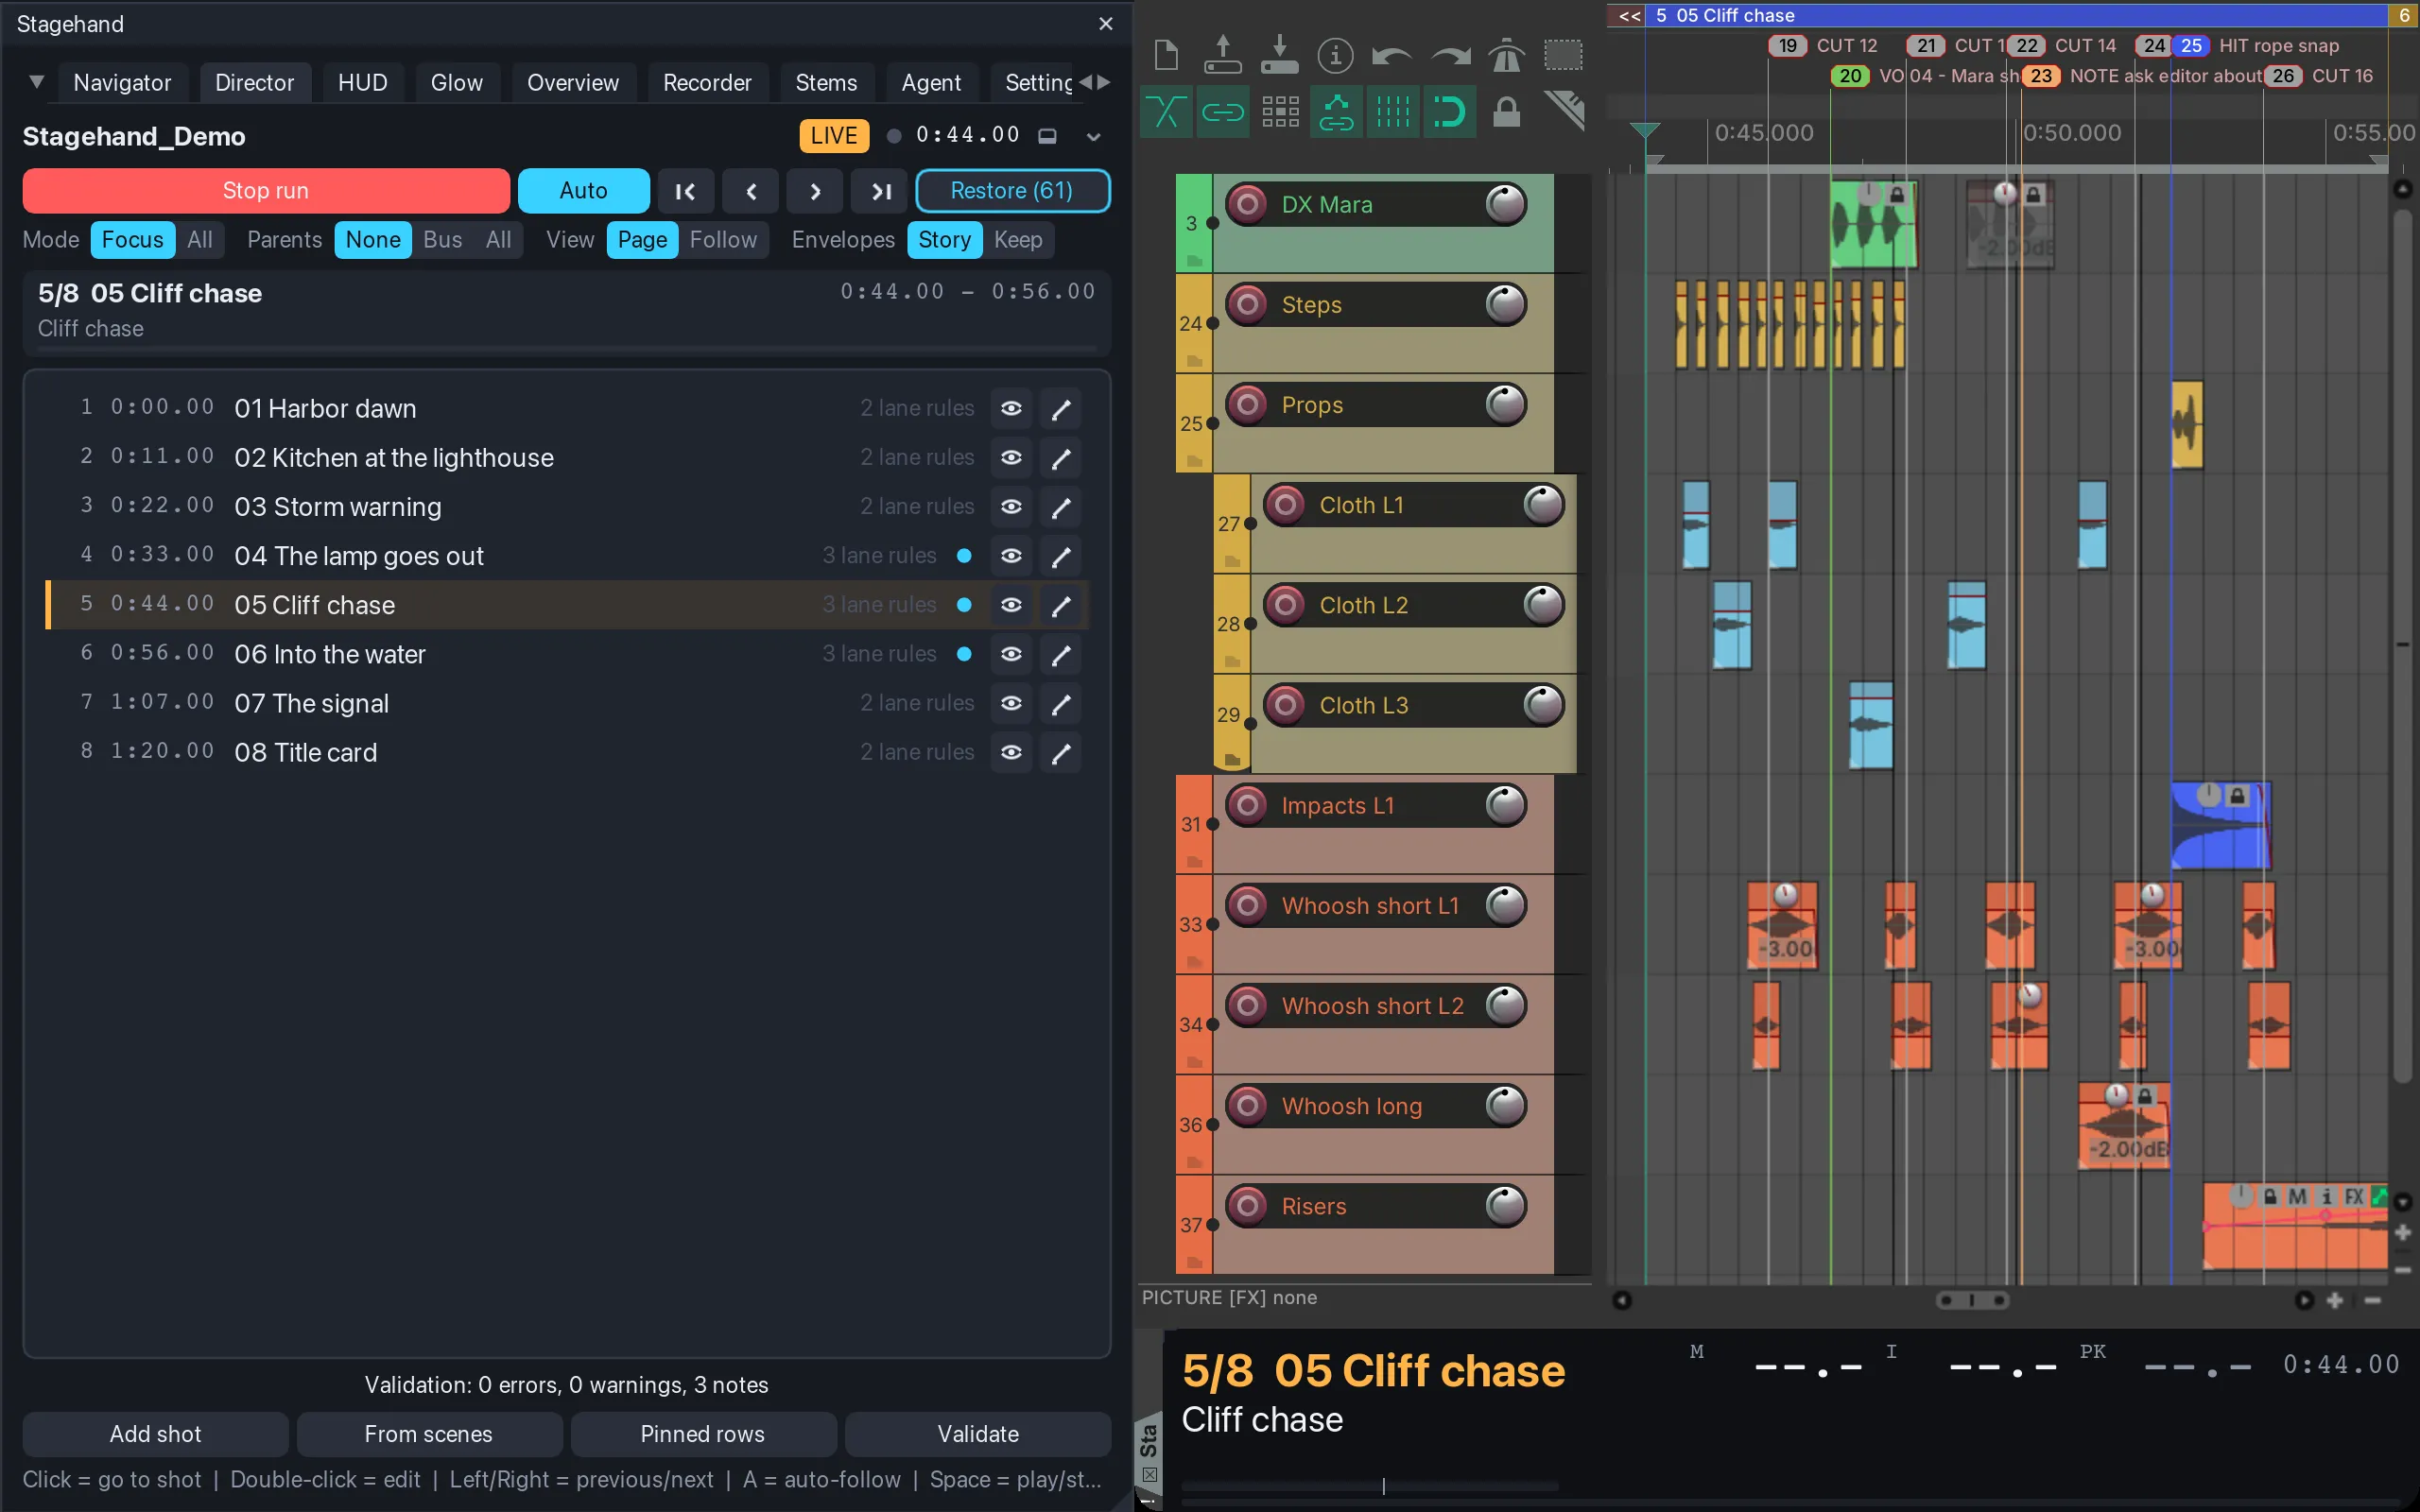Screen dimensions: 2420x1512
Task: Open project info circle icon
Action: 1335,55
